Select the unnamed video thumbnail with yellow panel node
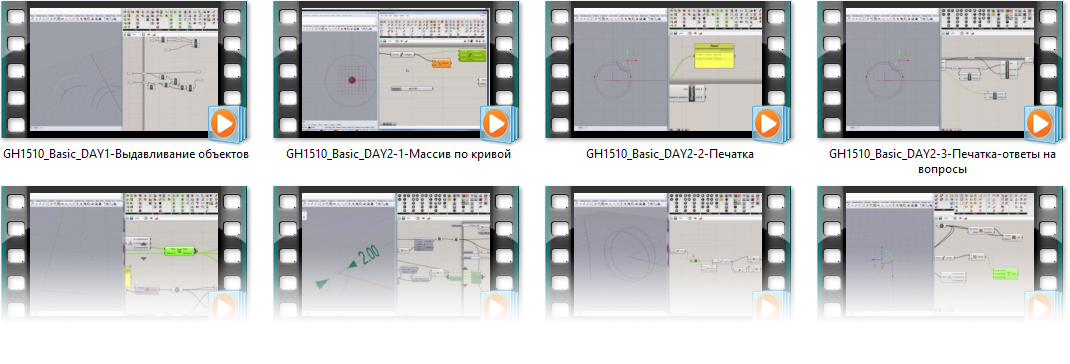 [124, 253]
